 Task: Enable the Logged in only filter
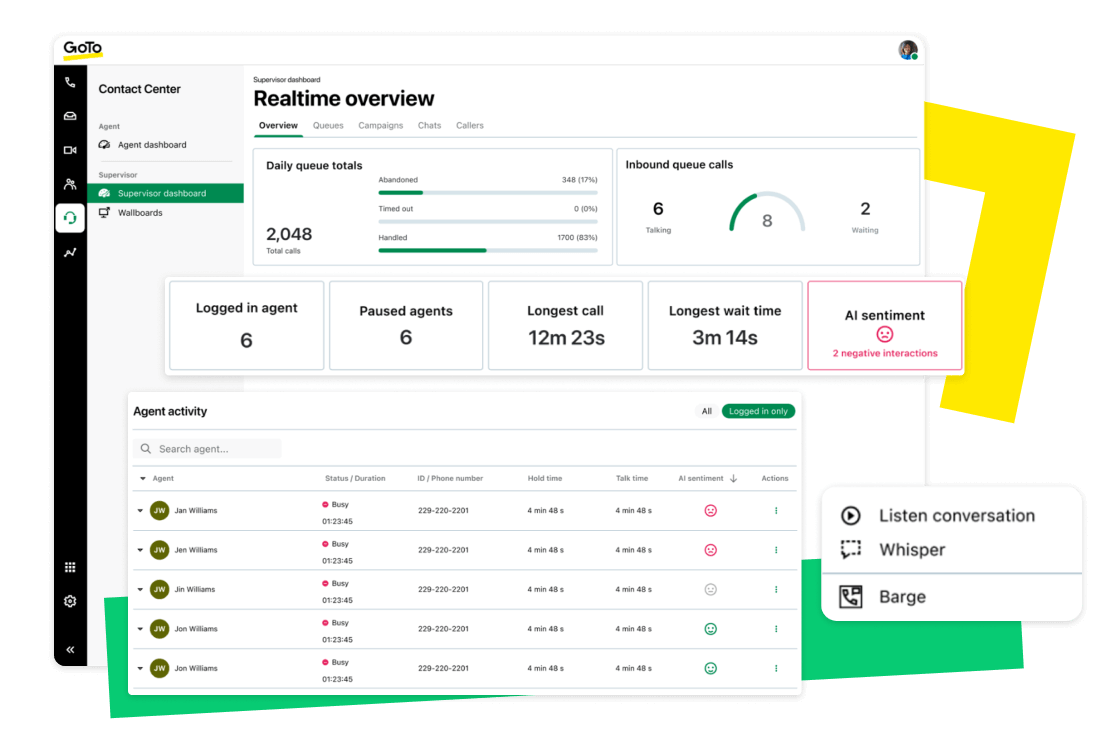[758, 411]
